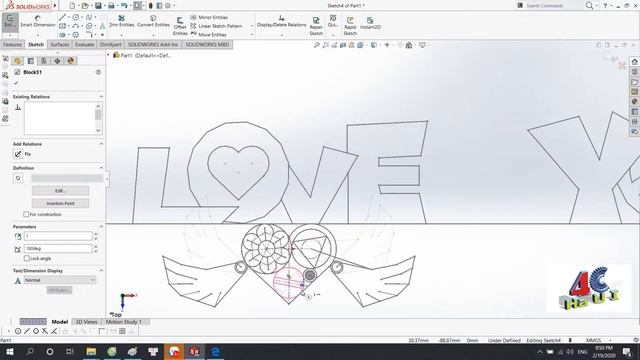Viewport: 640px width, 360px height.
Task: Select the Line sketch tool
Action: coord(62,18)
